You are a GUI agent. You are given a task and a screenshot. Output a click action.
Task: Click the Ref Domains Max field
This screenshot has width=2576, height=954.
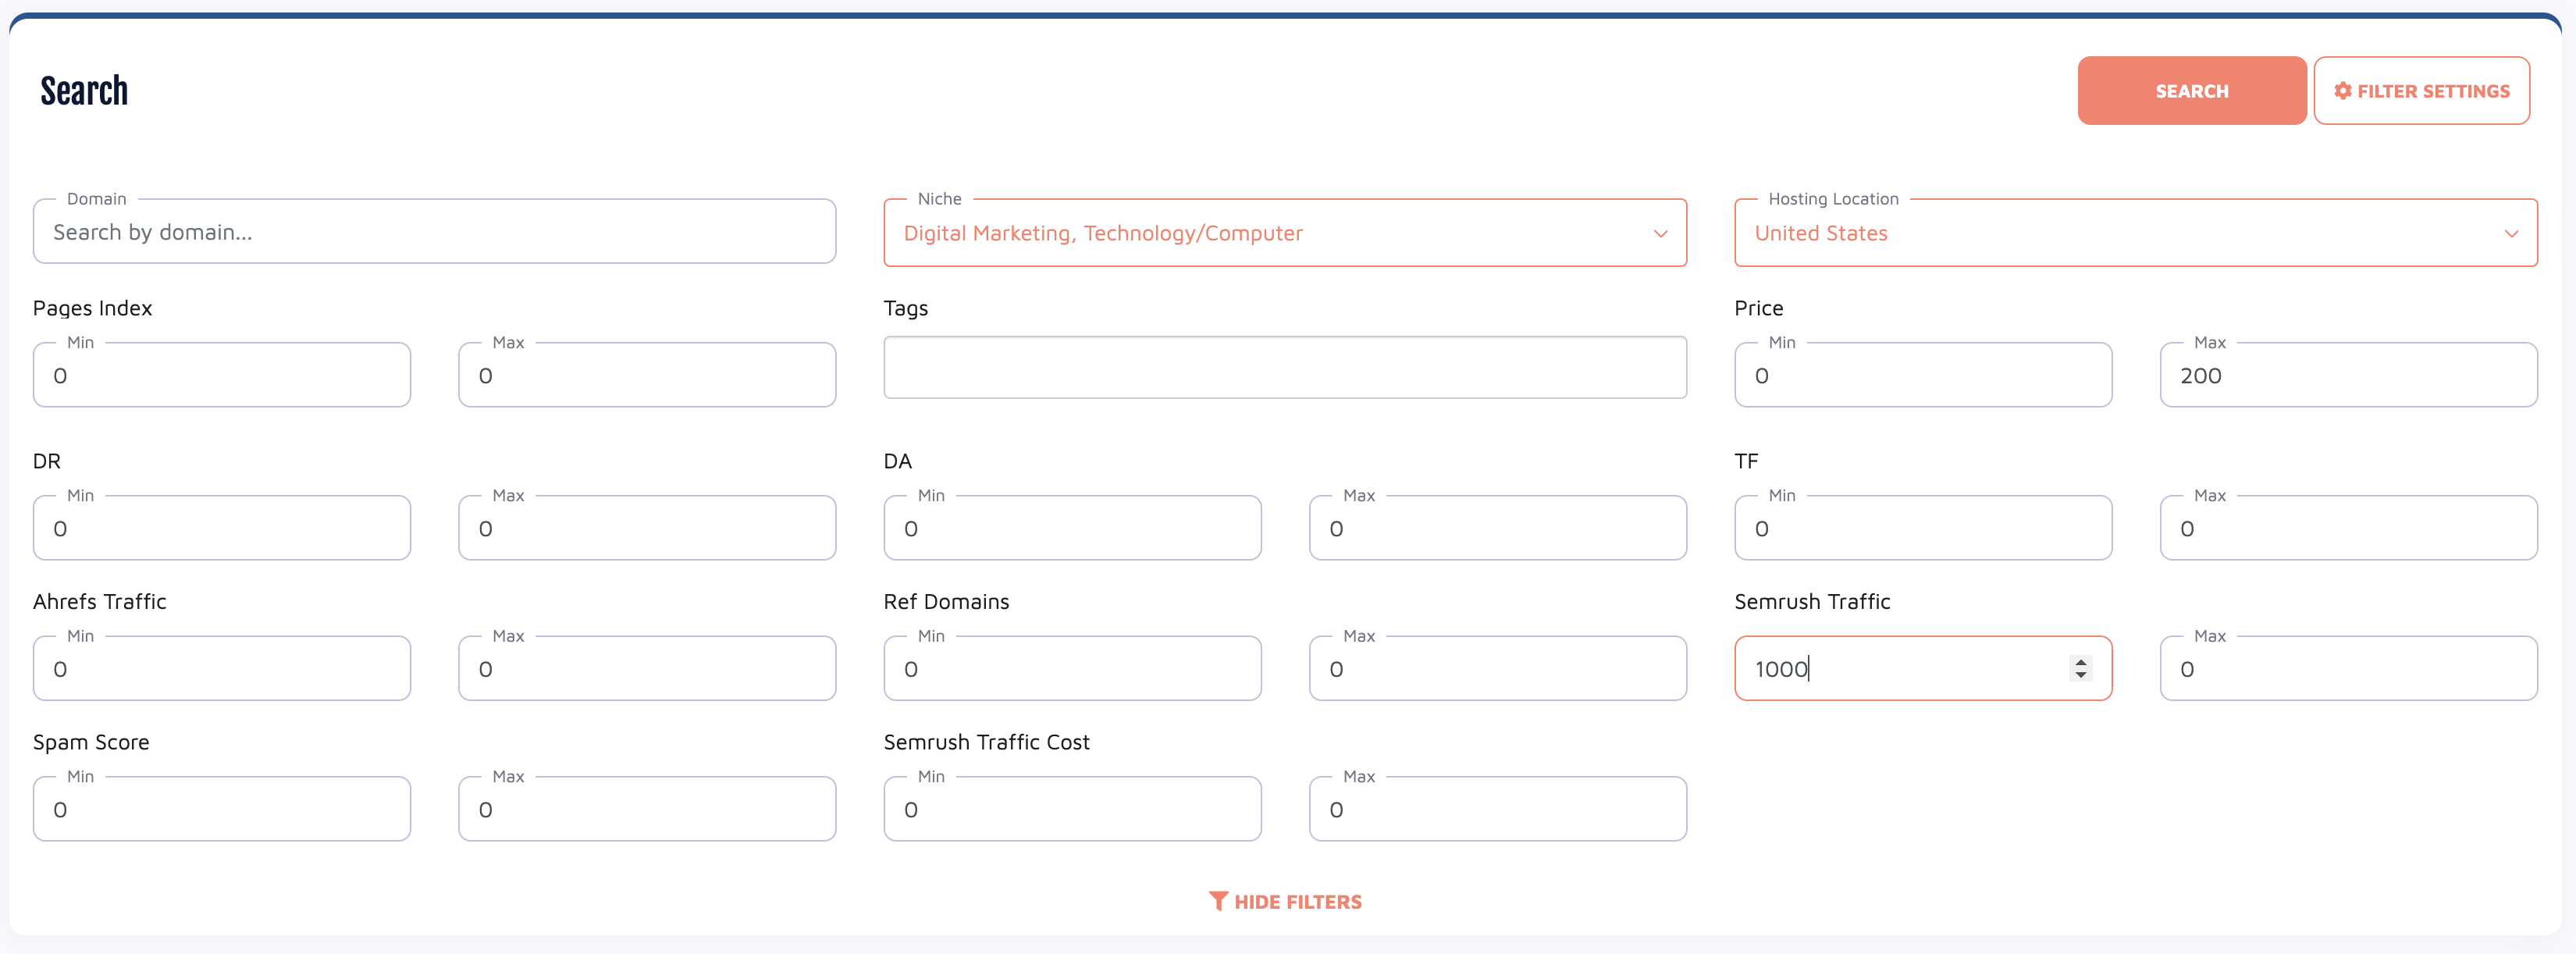tap(1497, 668)
